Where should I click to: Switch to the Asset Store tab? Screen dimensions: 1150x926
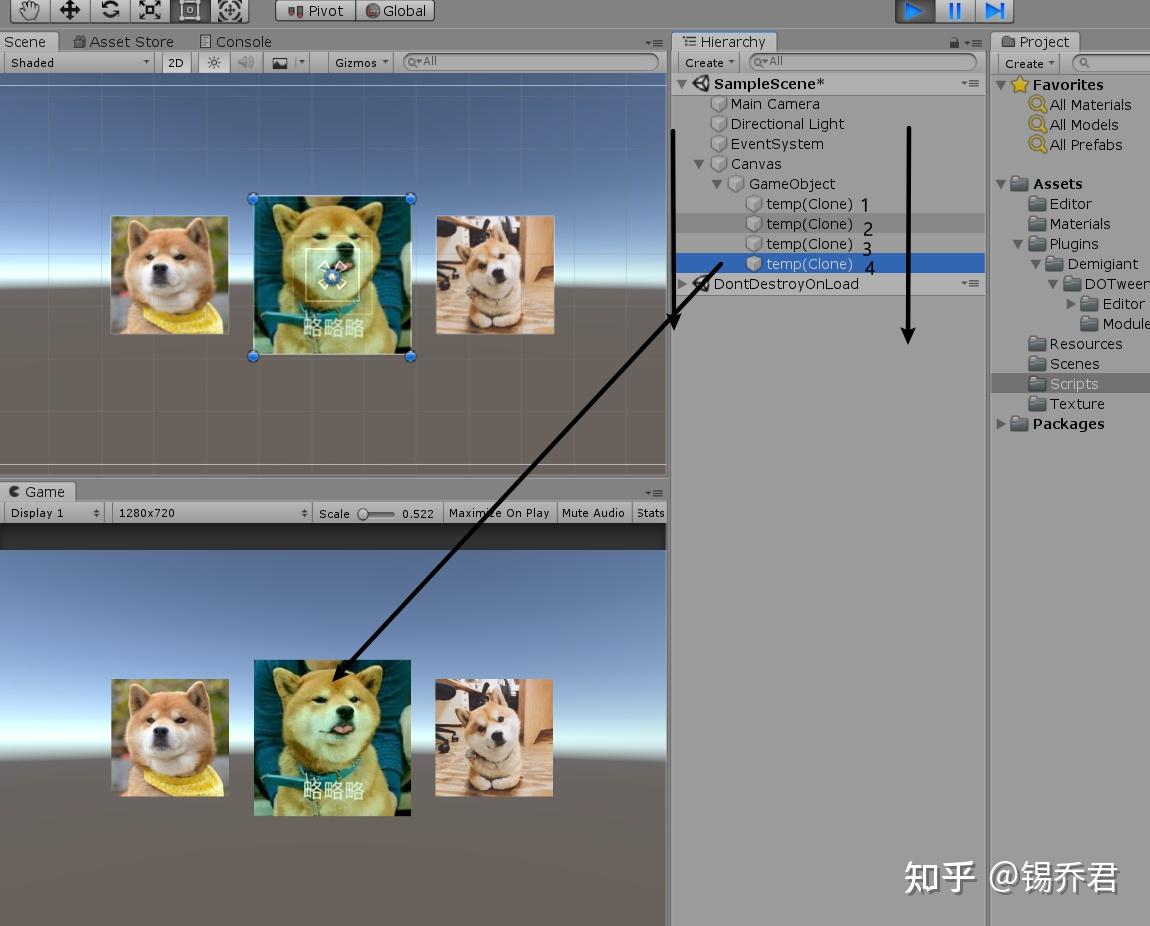point(123,41)
